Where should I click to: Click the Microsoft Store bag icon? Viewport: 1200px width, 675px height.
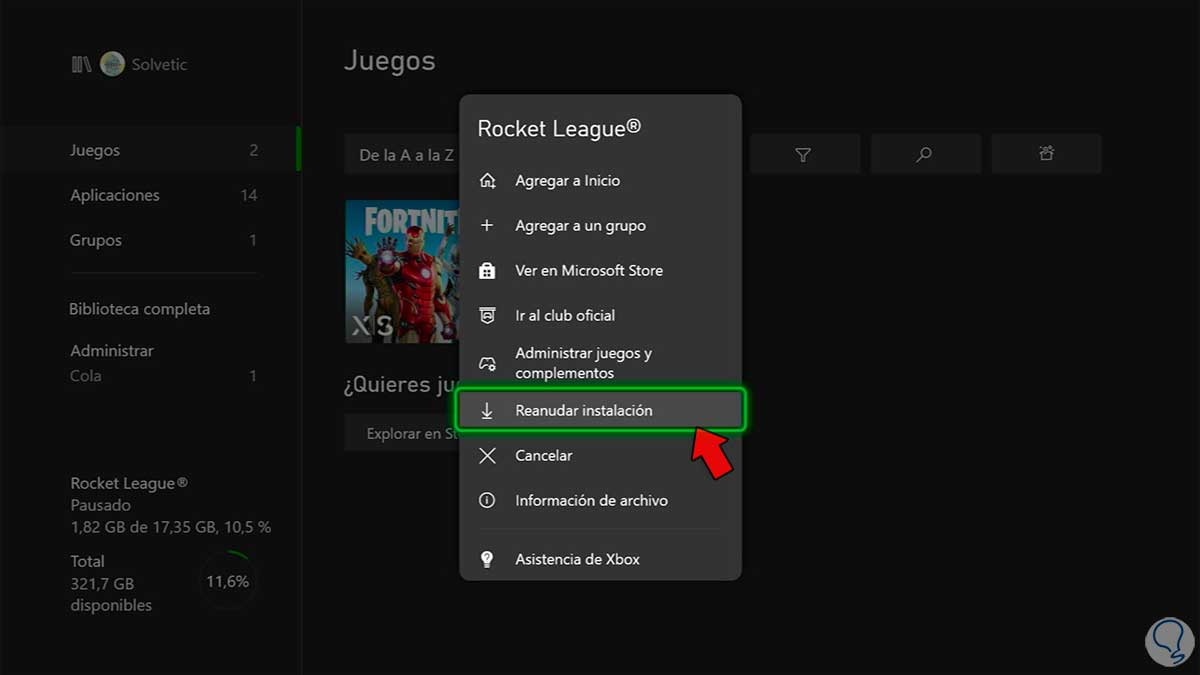tap(487, 271)
